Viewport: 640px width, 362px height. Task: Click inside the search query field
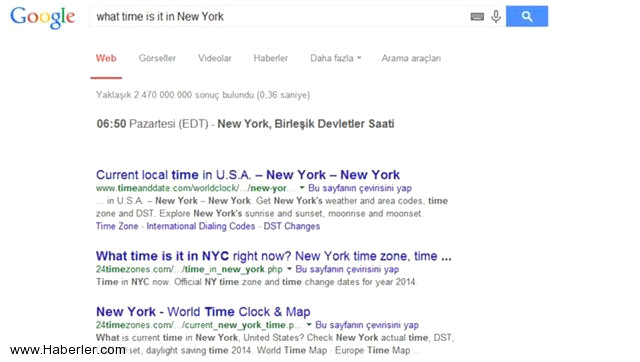tap(280, 16)
